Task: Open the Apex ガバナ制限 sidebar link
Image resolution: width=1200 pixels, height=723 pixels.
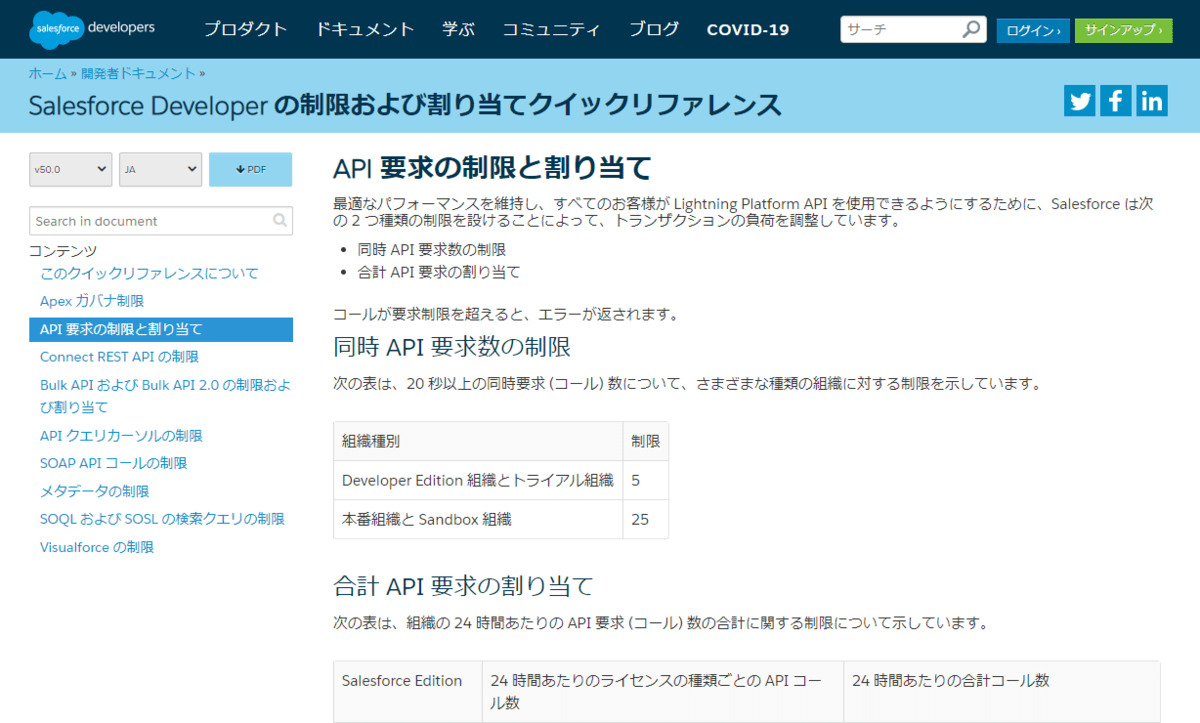Action: (x=92, y=300)
